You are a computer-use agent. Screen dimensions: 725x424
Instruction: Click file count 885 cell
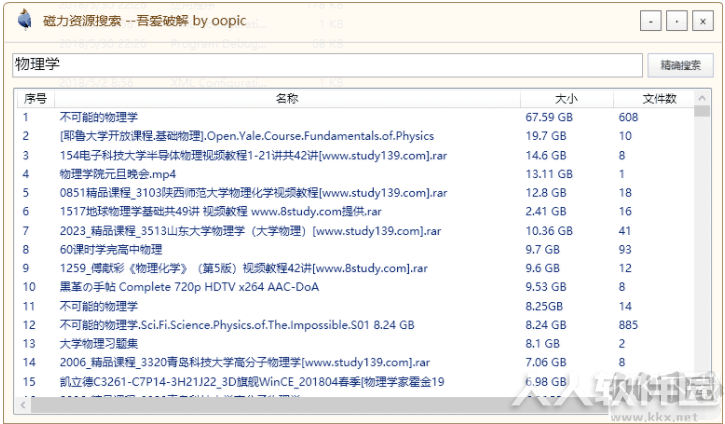(628, 325)
